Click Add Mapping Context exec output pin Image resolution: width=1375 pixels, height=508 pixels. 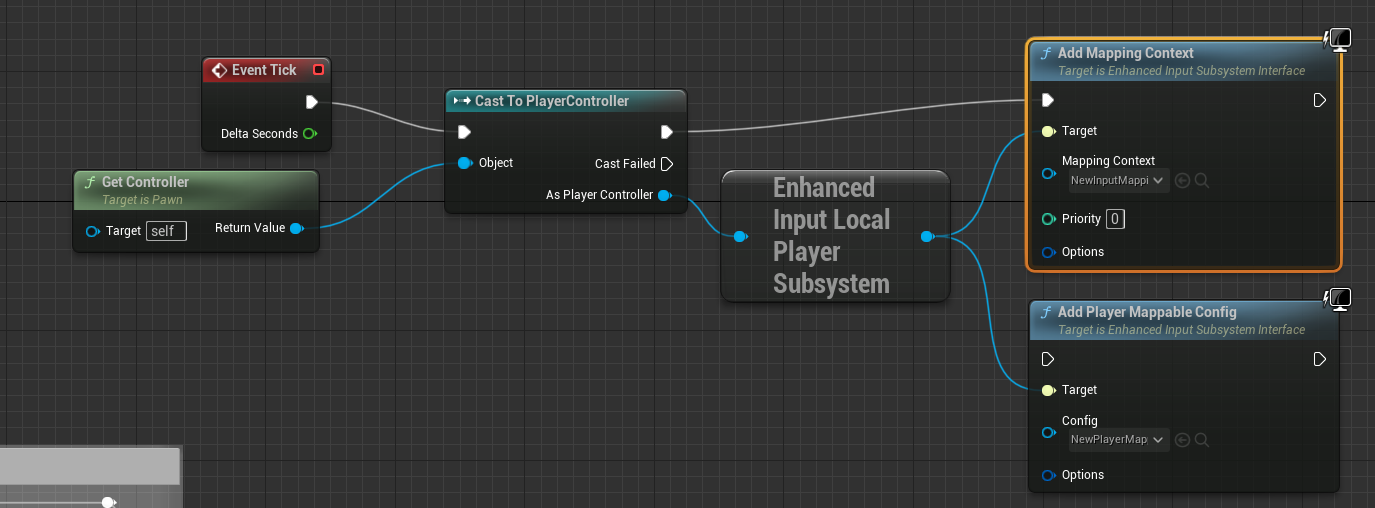[x=1320, y=100]
